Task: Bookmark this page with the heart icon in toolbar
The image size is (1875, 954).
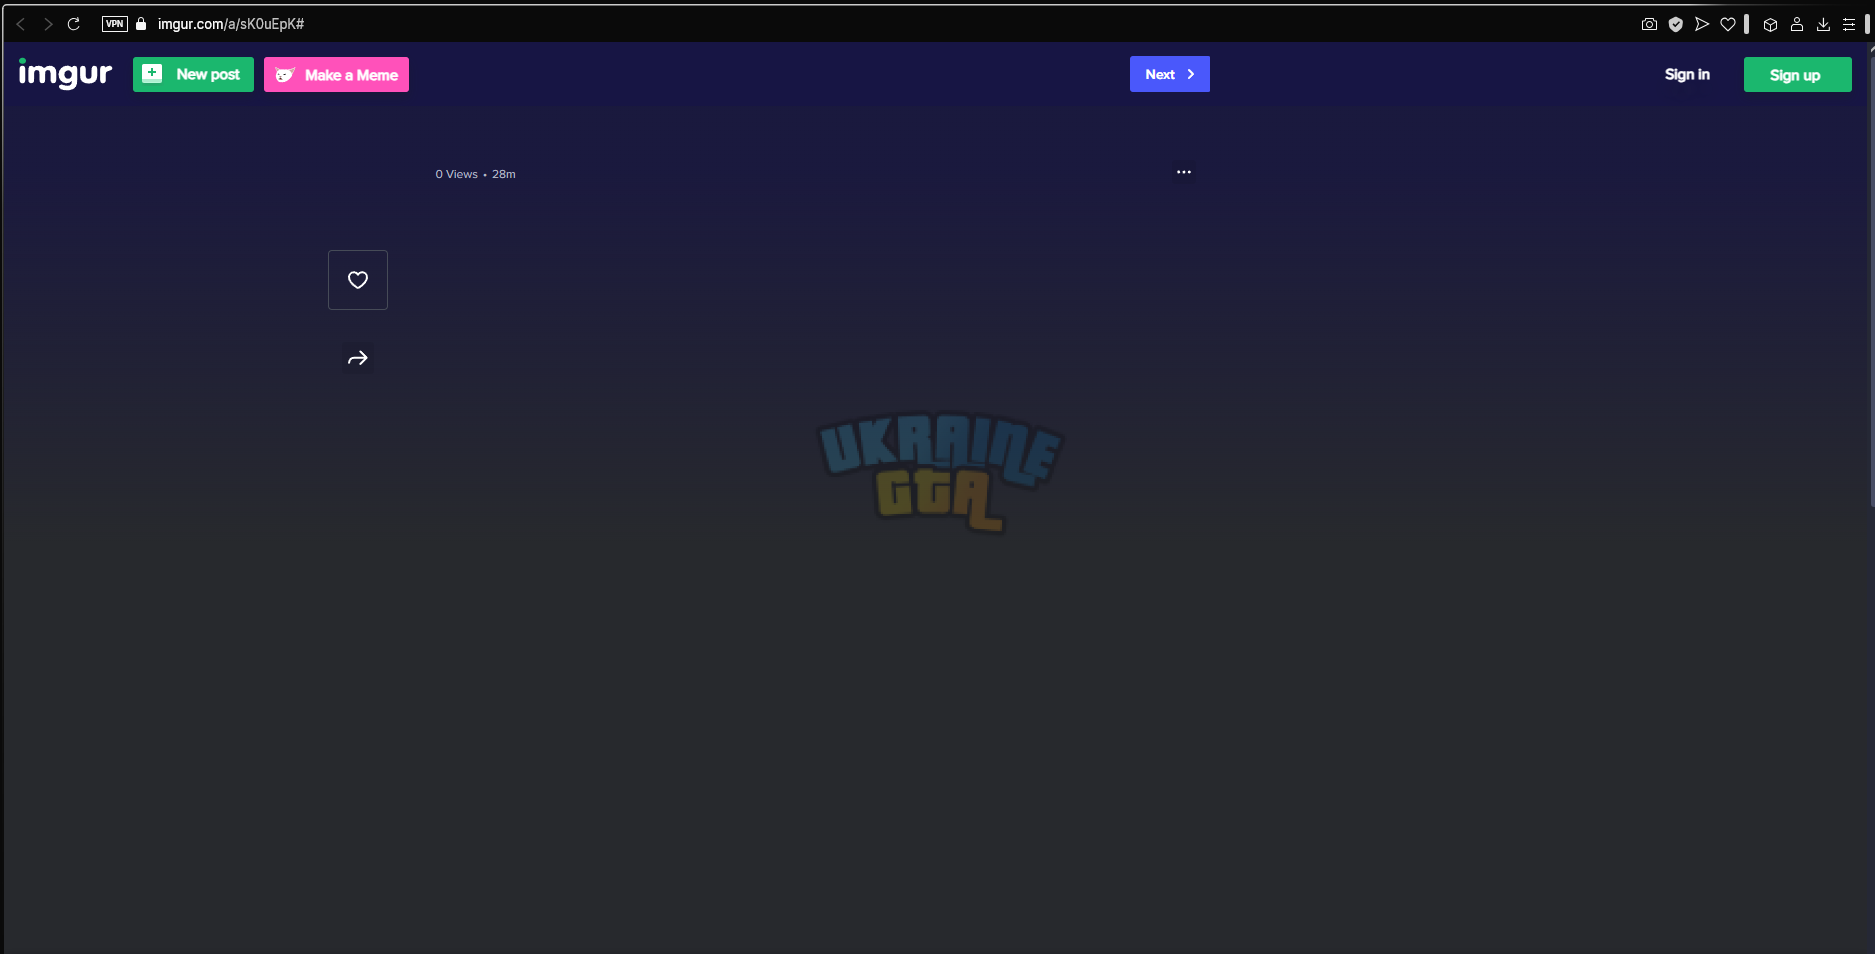Action: pyautogui.click(x=1728, y=24)
